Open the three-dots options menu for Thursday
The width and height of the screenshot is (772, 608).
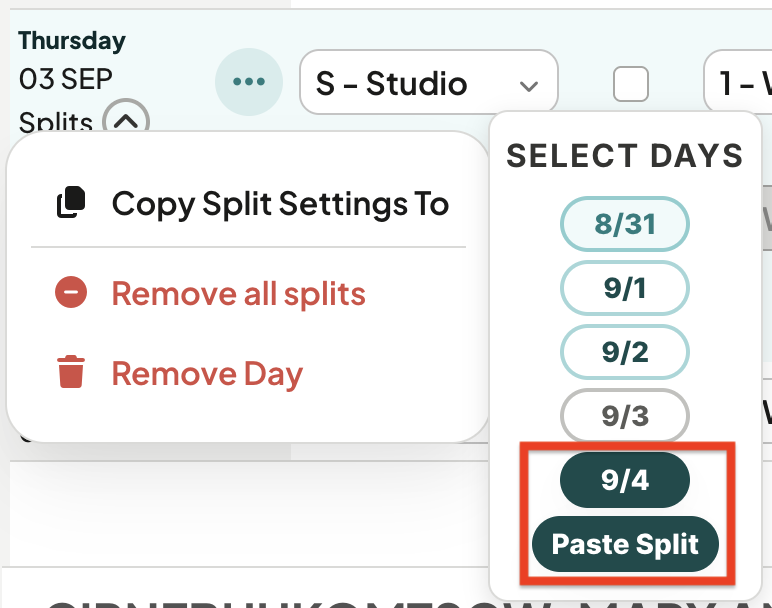point(249,82)
